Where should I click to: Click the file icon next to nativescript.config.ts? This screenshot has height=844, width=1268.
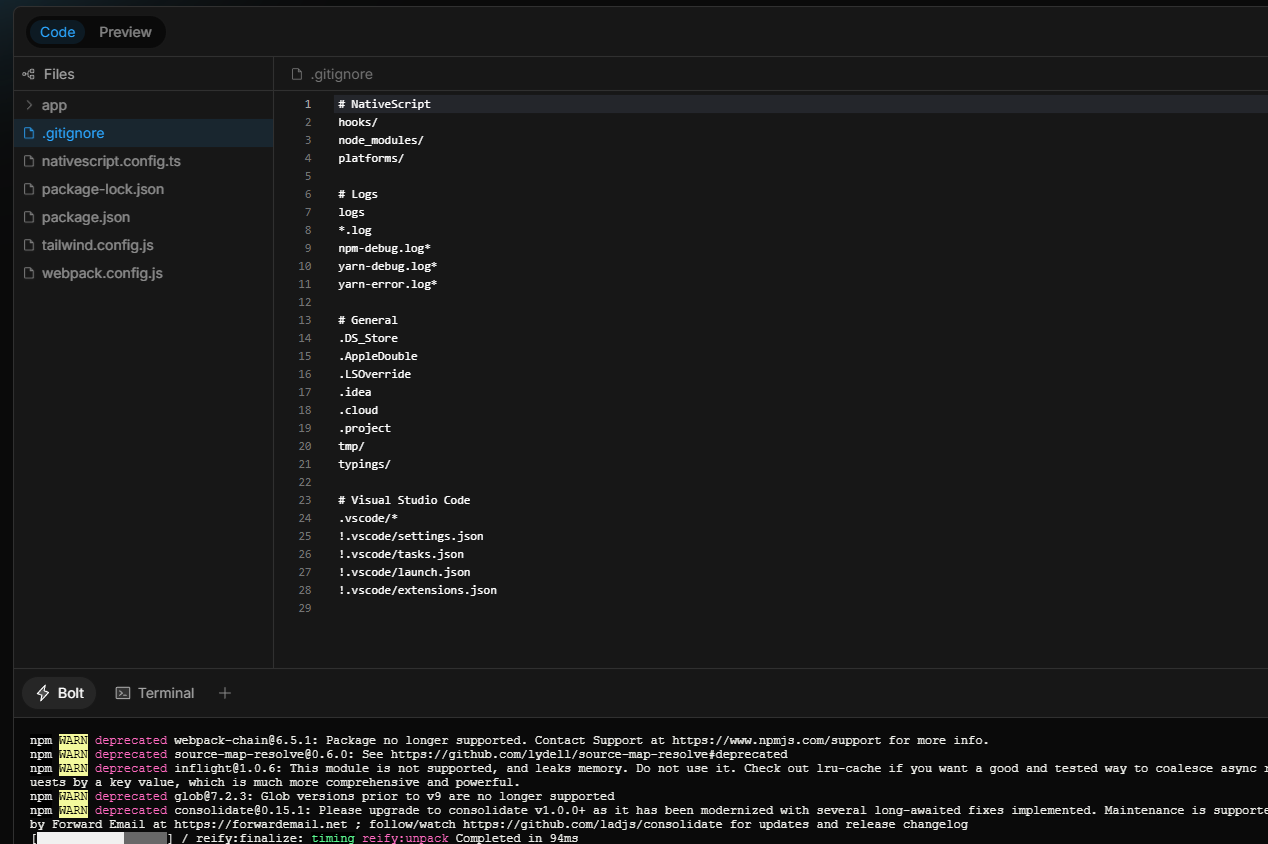[x=29, y=161]
